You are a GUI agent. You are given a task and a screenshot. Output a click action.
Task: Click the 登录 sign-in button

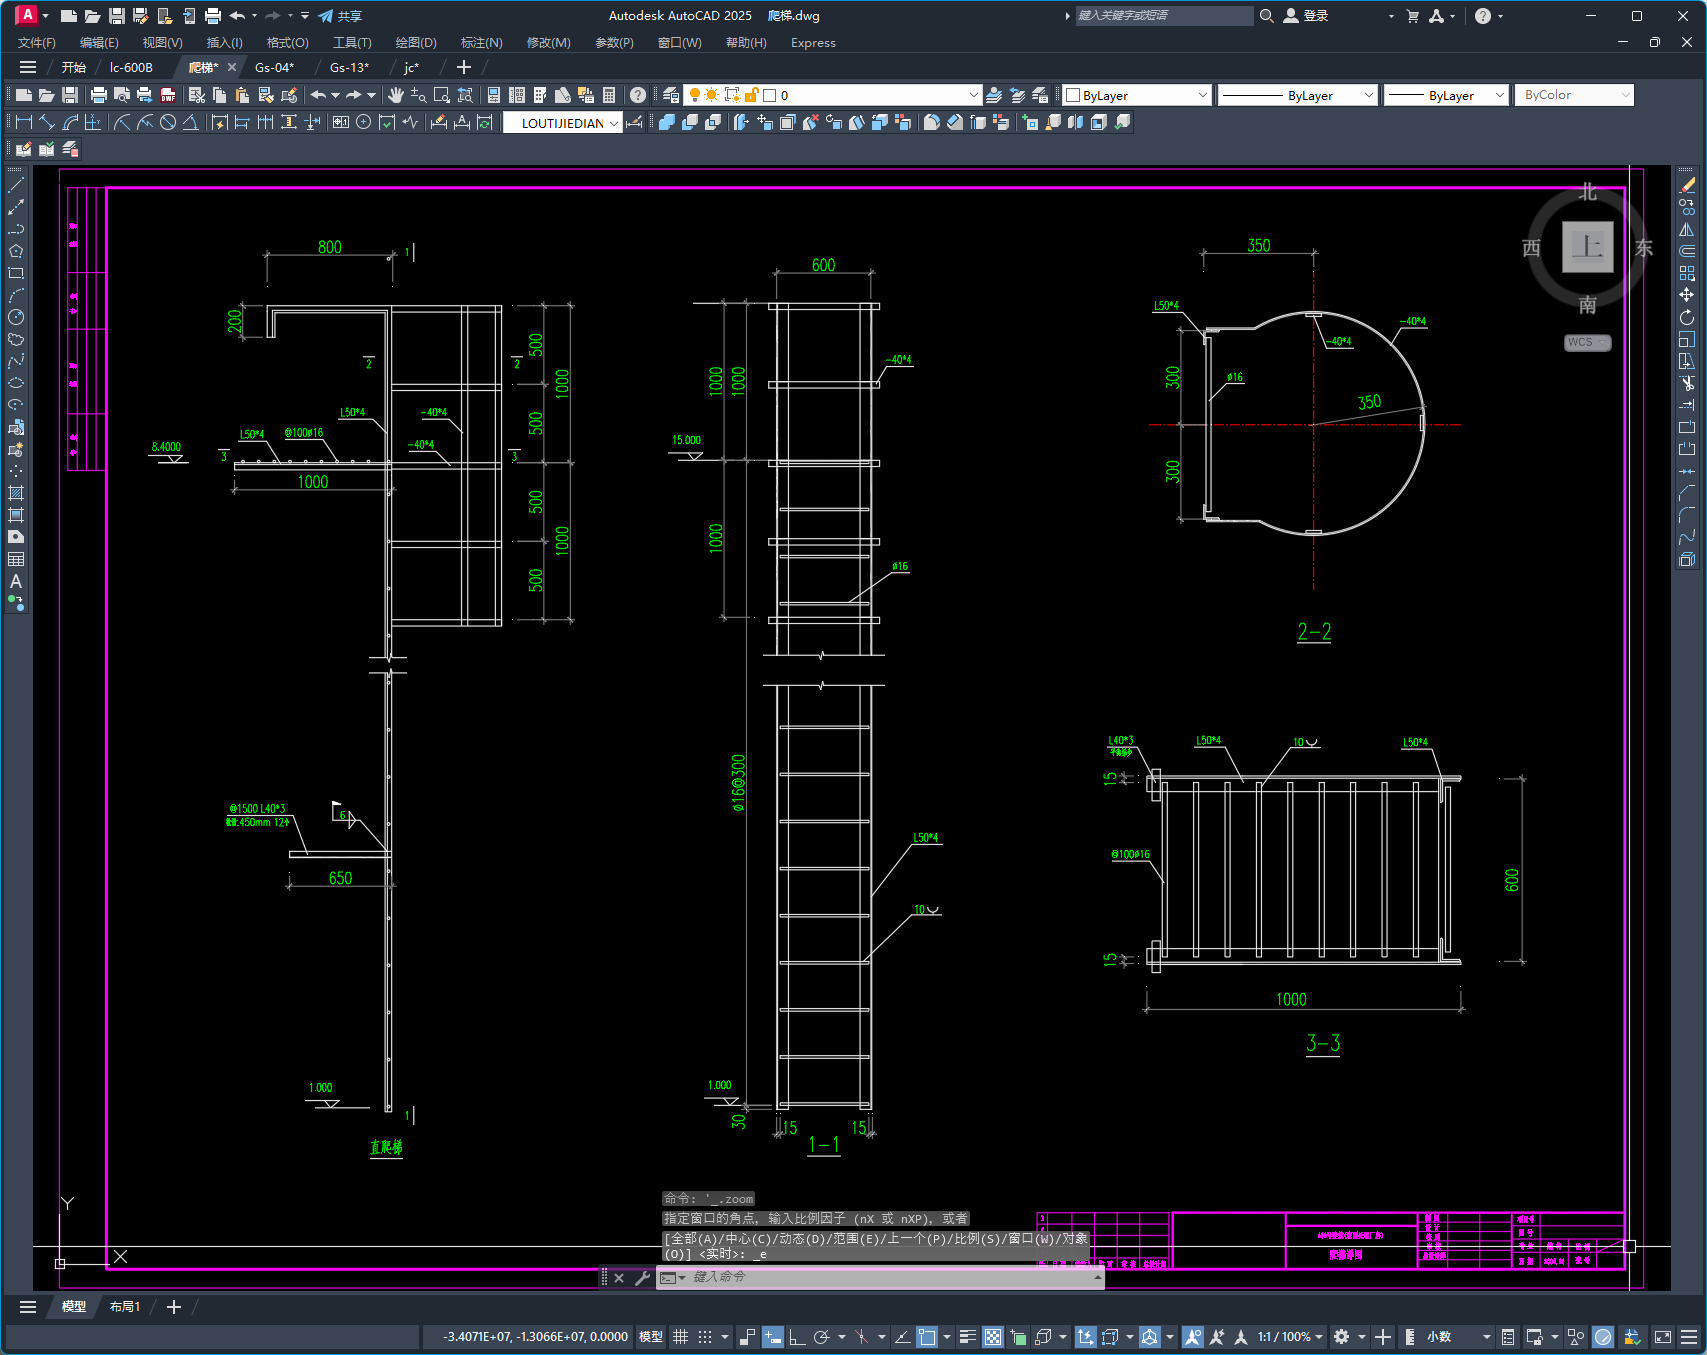pos(1305,16)
